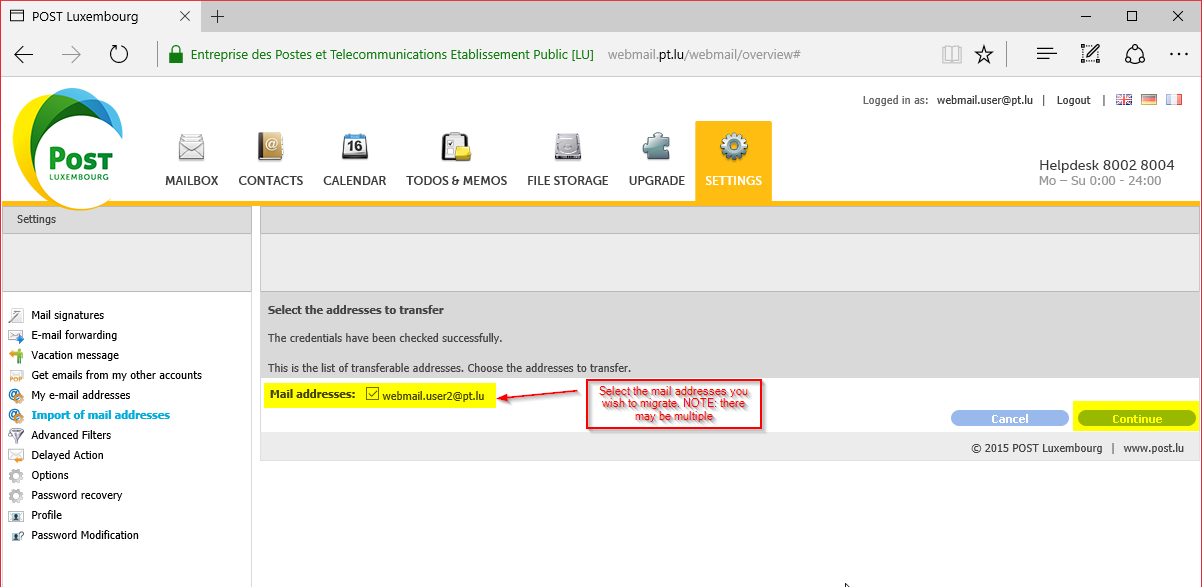Open Password Modification
Viewport: 1202px width, 587px height.
[85, 535]
